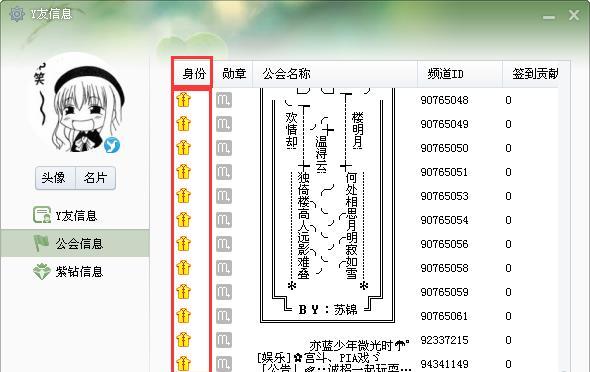Click the gray medal icon in row 90765054
Viewport: 590px width, 372px height.
click(x=224, y=220)
